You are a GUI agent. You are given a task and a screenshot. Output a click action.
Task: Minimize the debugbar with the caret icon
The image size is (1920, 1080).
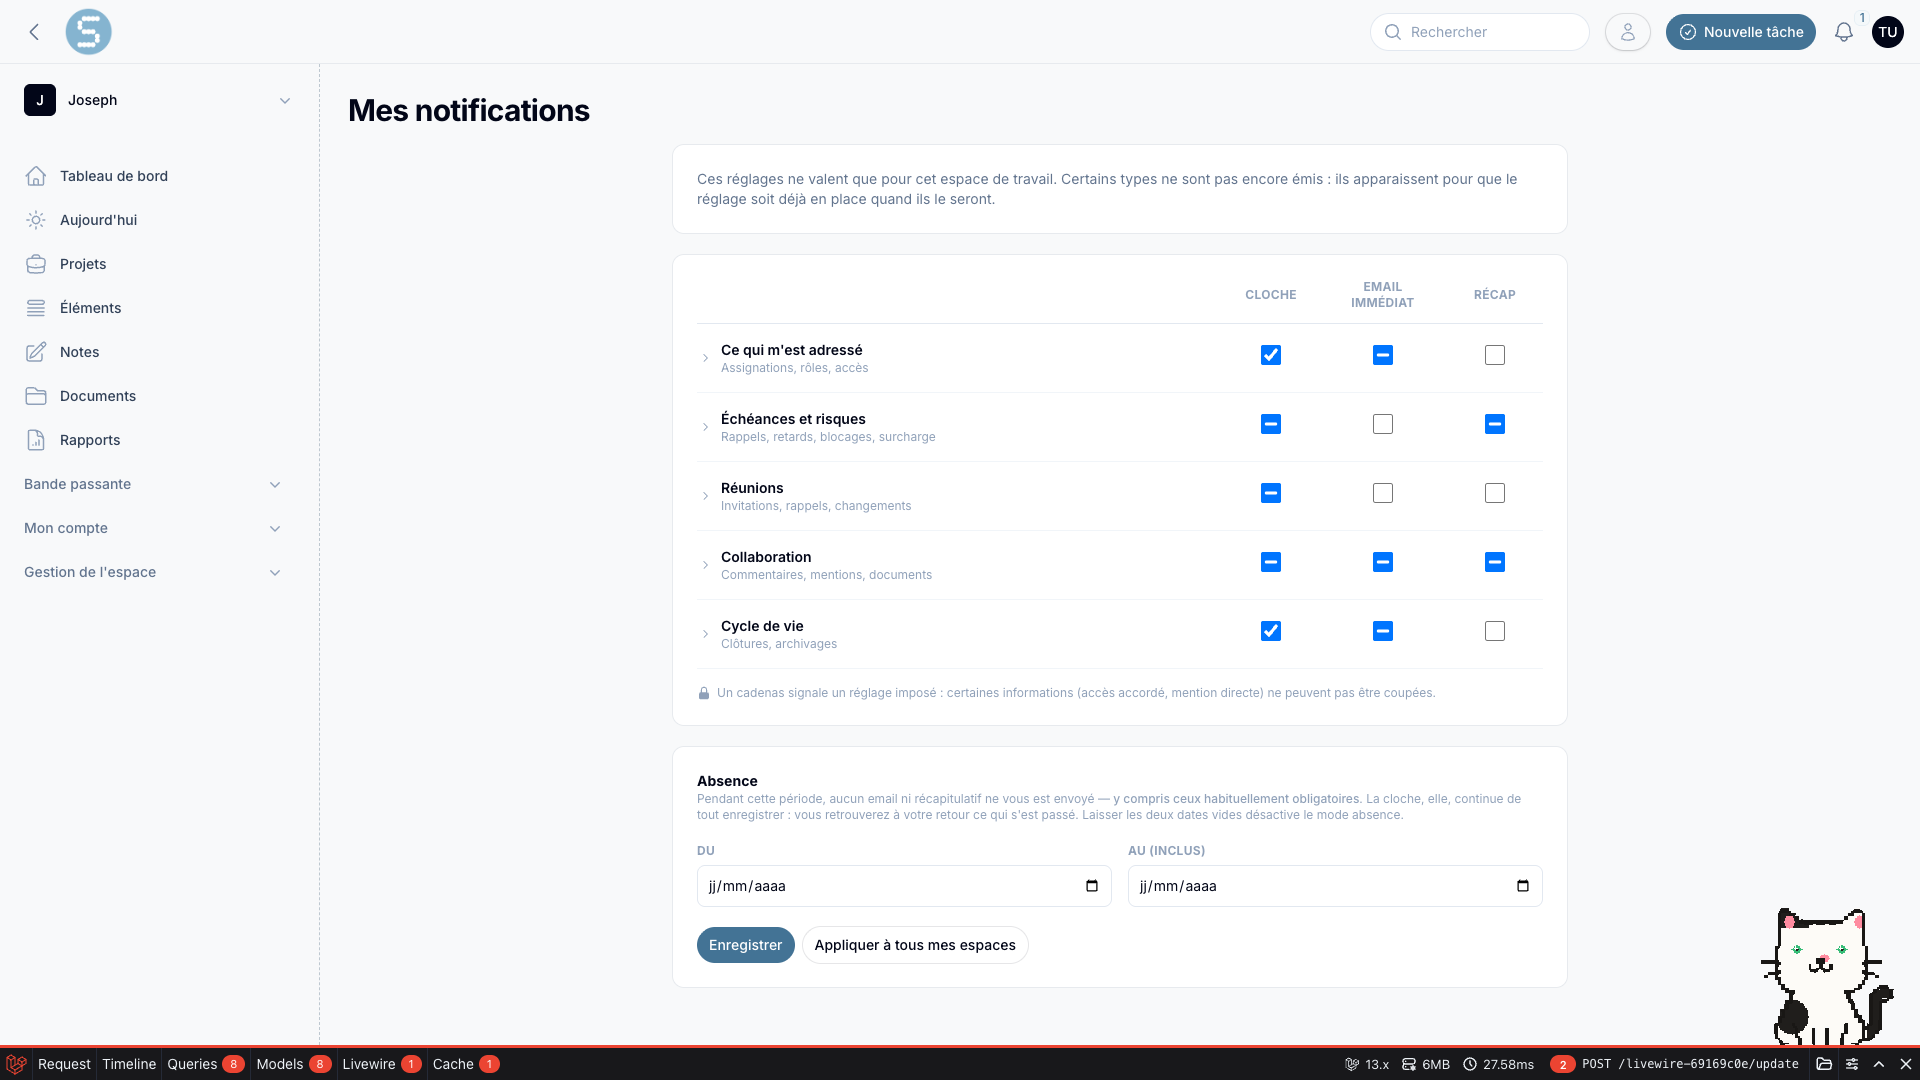1879,1064
